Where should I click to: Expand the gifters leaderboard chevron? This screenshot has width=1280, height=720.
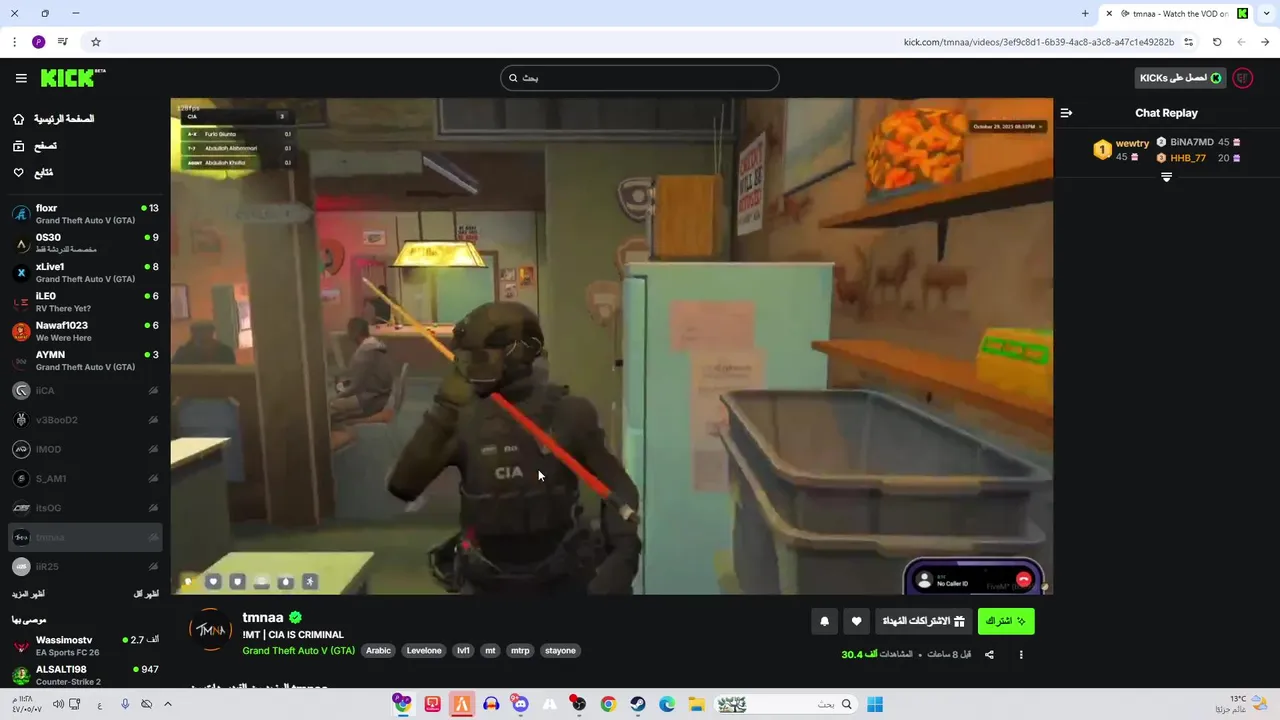pyautogui.click(x=1166, y=177)
